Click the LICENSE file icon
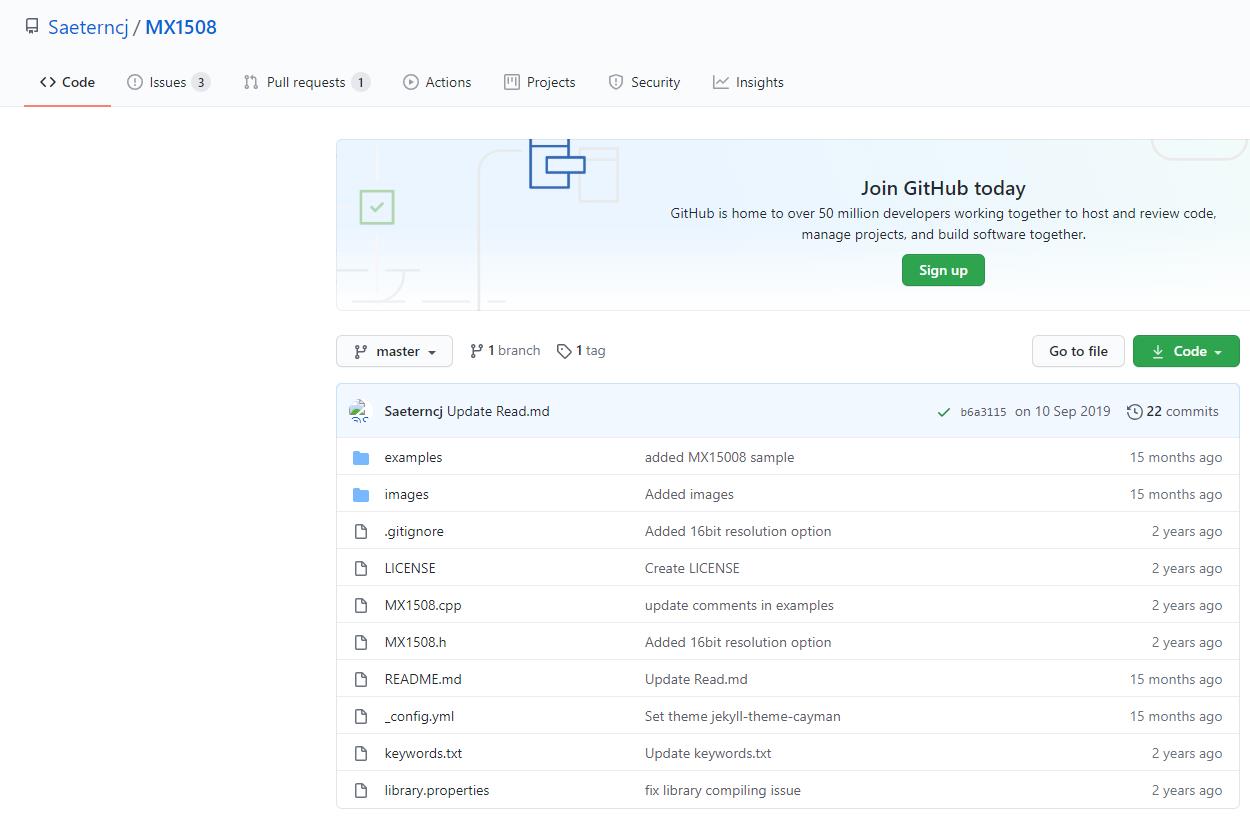Image resolution: width=1250 pixels, height=818 pixels. (361, 568)
